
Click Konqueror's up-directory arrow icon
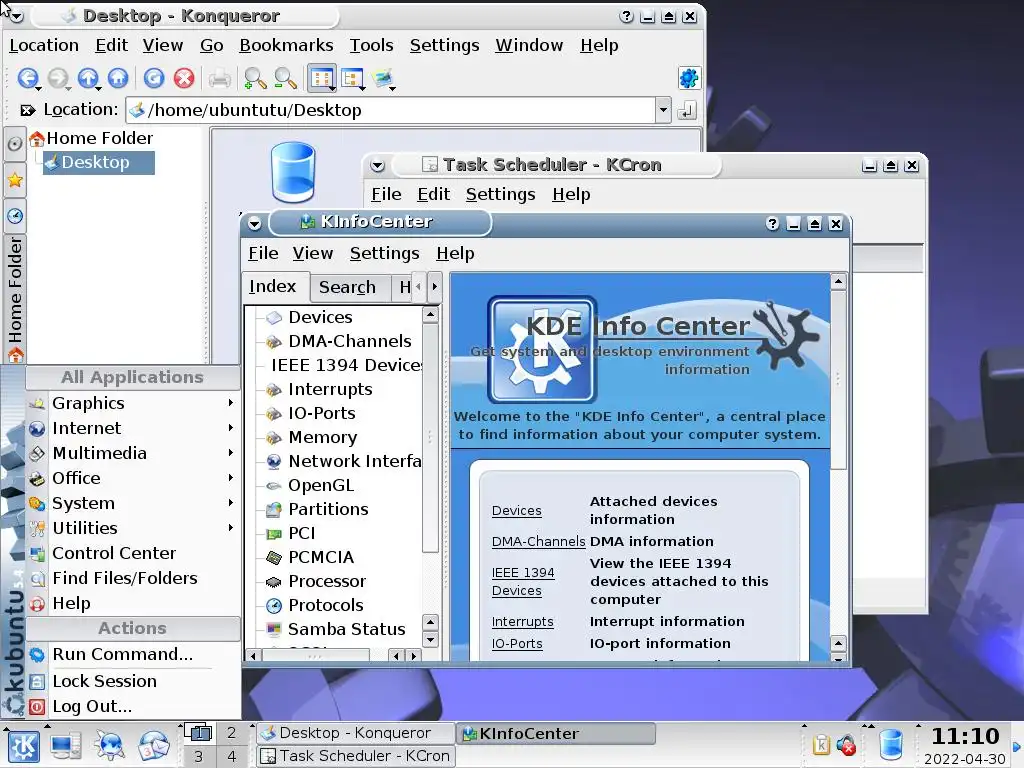(x=88, y=78)
